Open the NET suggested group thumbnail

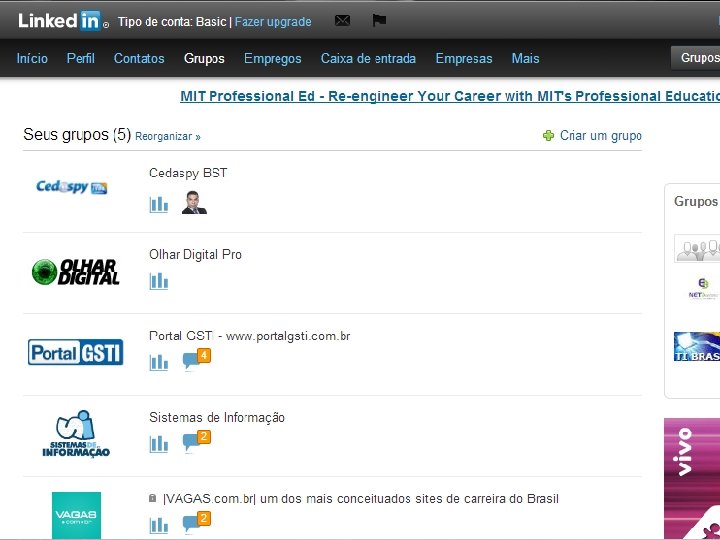click(x=703, y=289)
